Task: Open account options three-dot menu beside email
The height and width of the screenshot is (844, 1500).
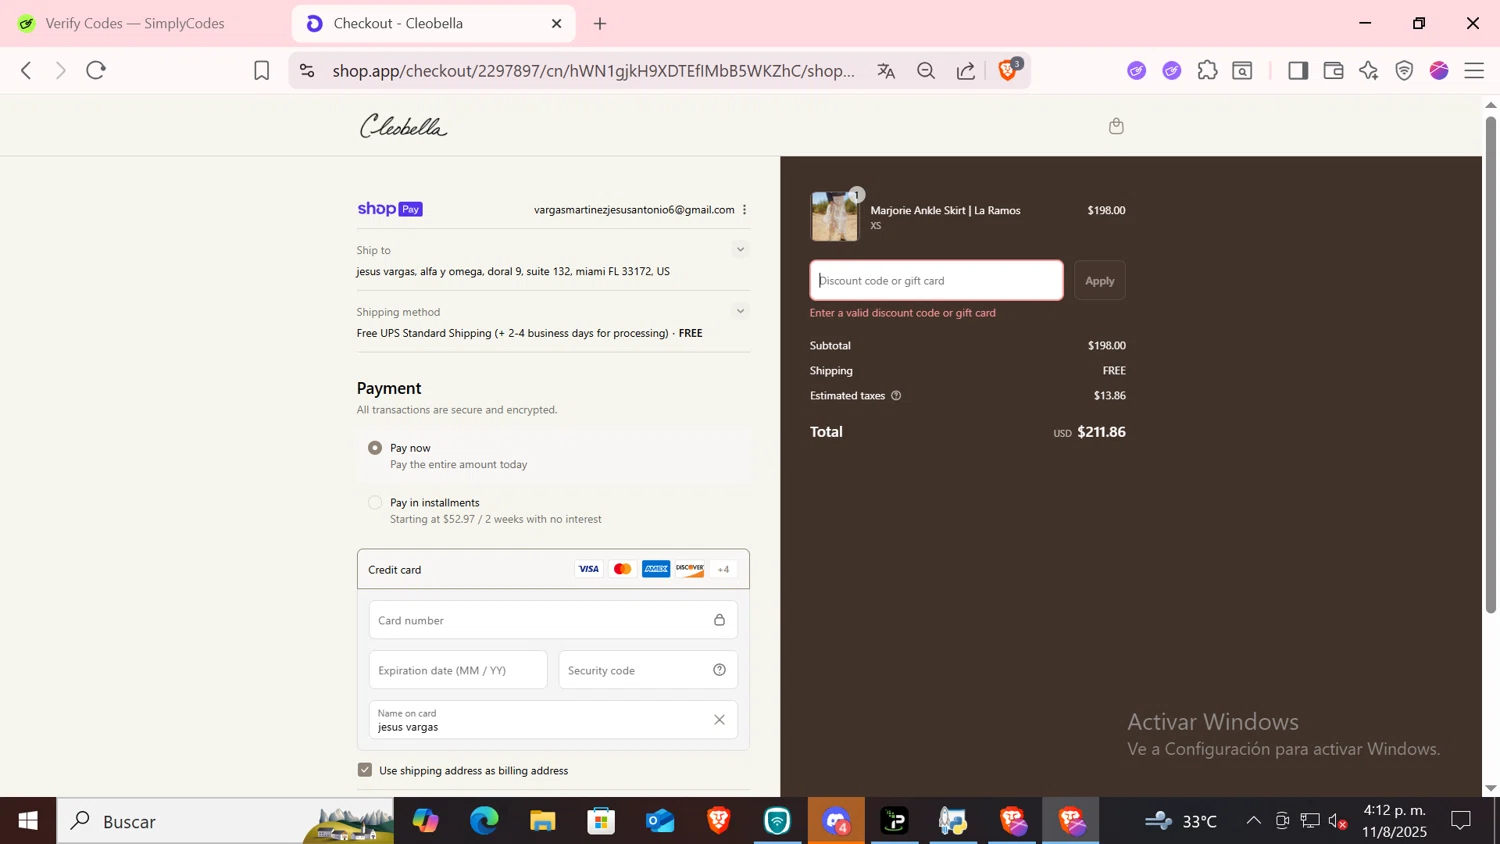Action: click(744, 209)
